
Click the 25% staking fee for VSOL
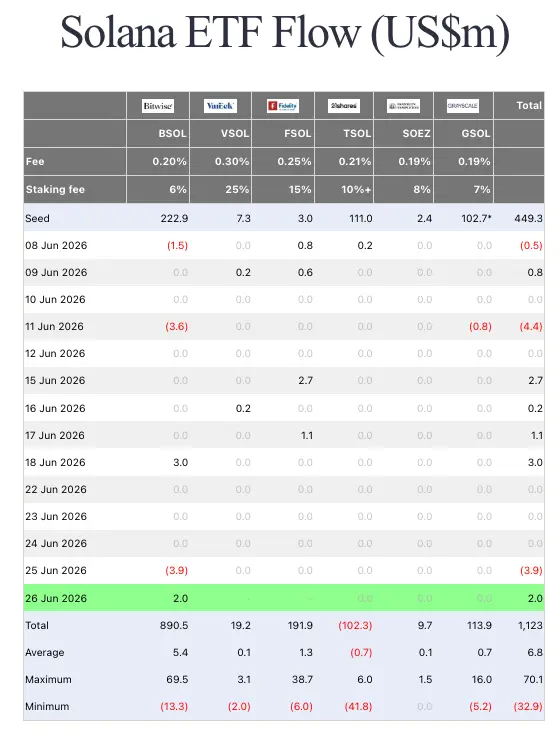237,190
